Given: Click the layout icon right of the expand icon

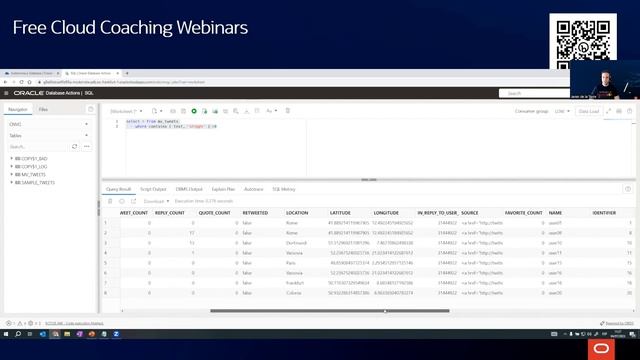Looking at the screenshot, I should 619,111.
